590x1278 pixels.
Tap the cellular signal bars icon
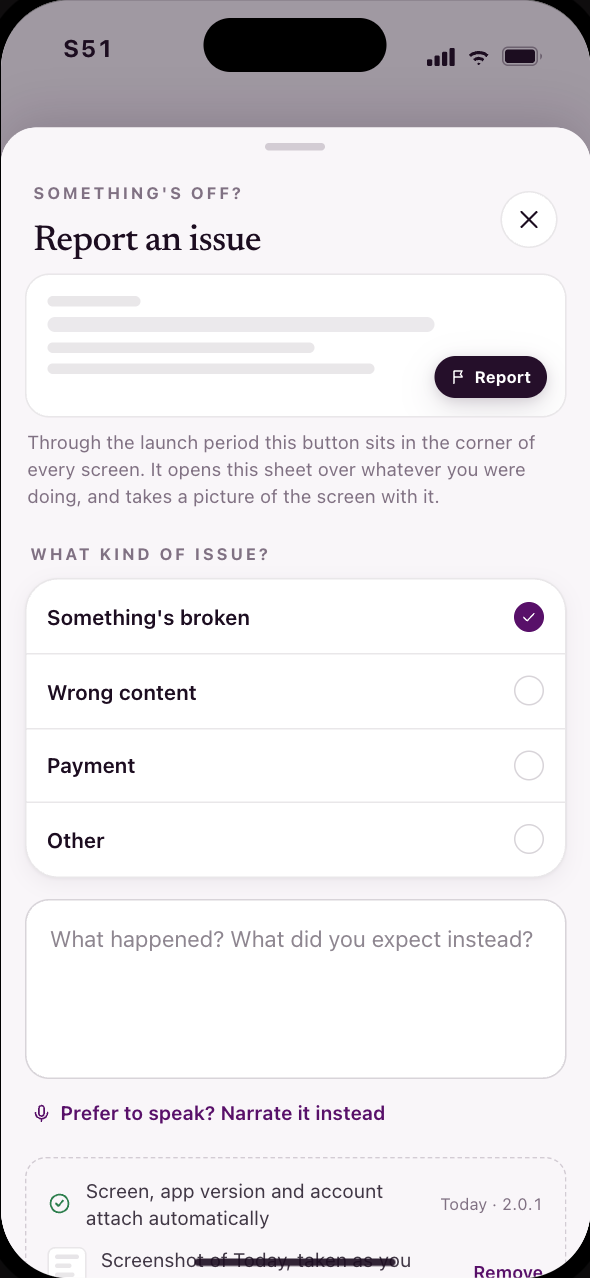tap(441, 58)
